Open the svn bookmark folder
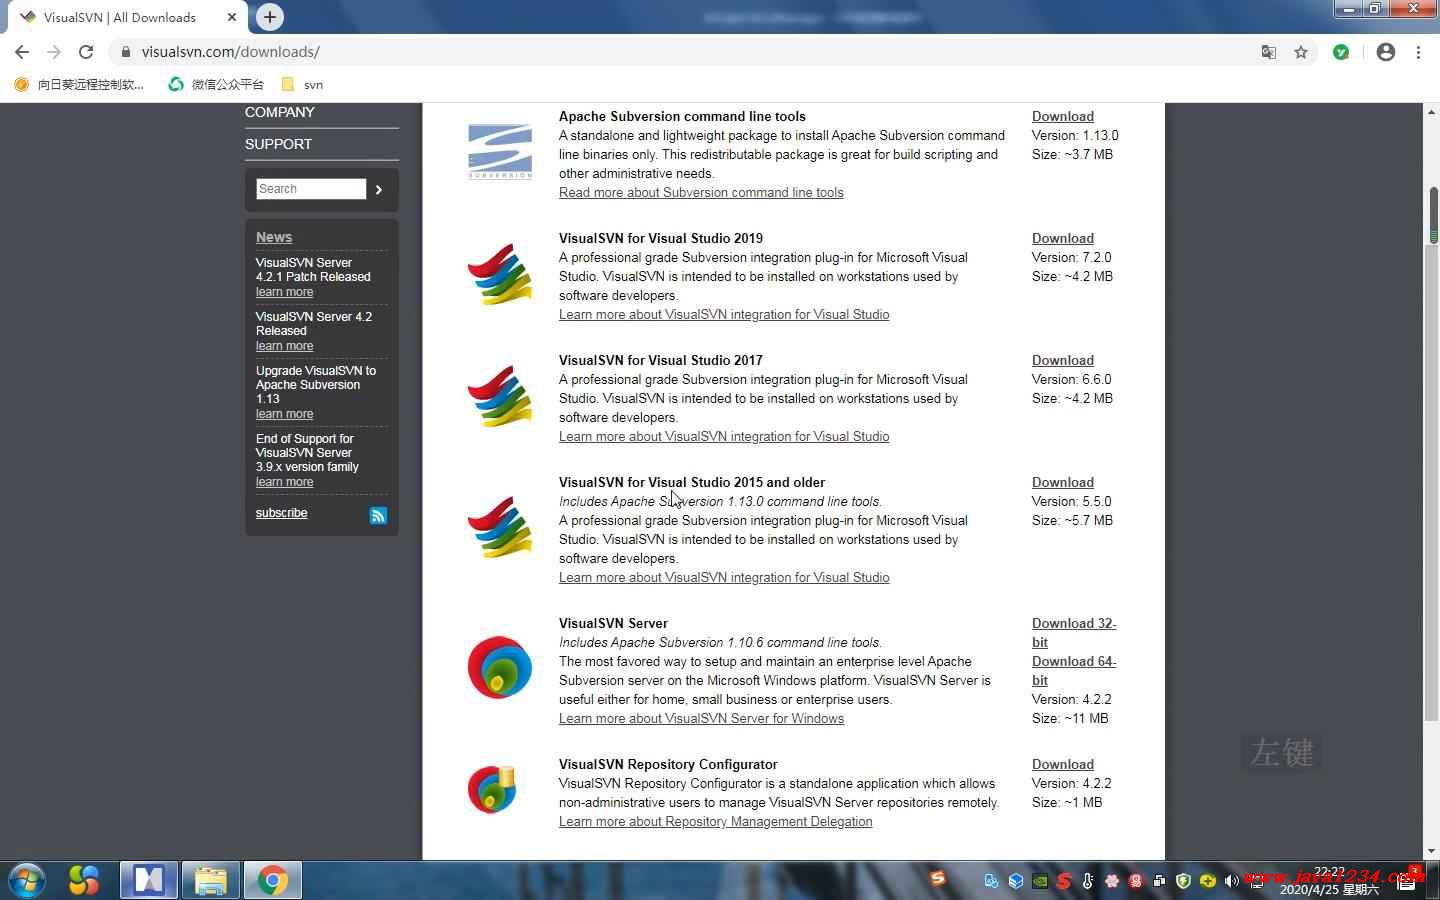The height and width of the screenshot is (900, 1440). (302, 84)
